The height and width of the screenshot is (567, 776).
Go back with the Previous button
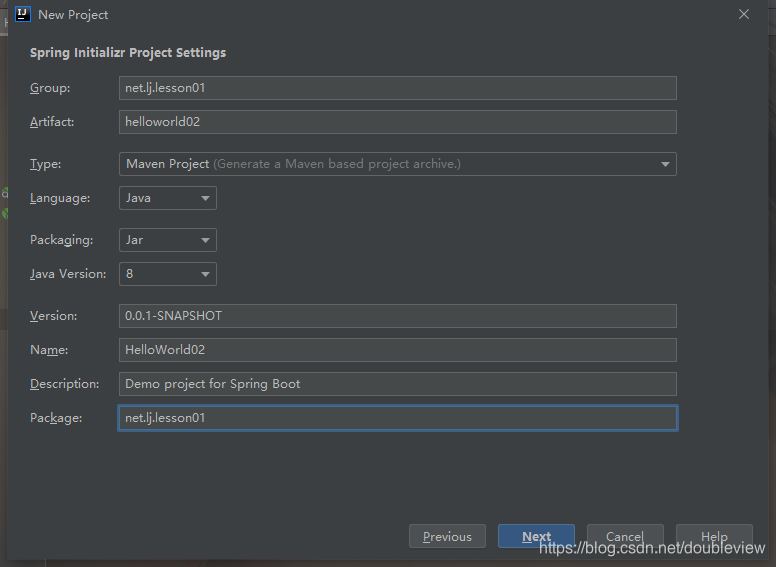click(447, 536)
